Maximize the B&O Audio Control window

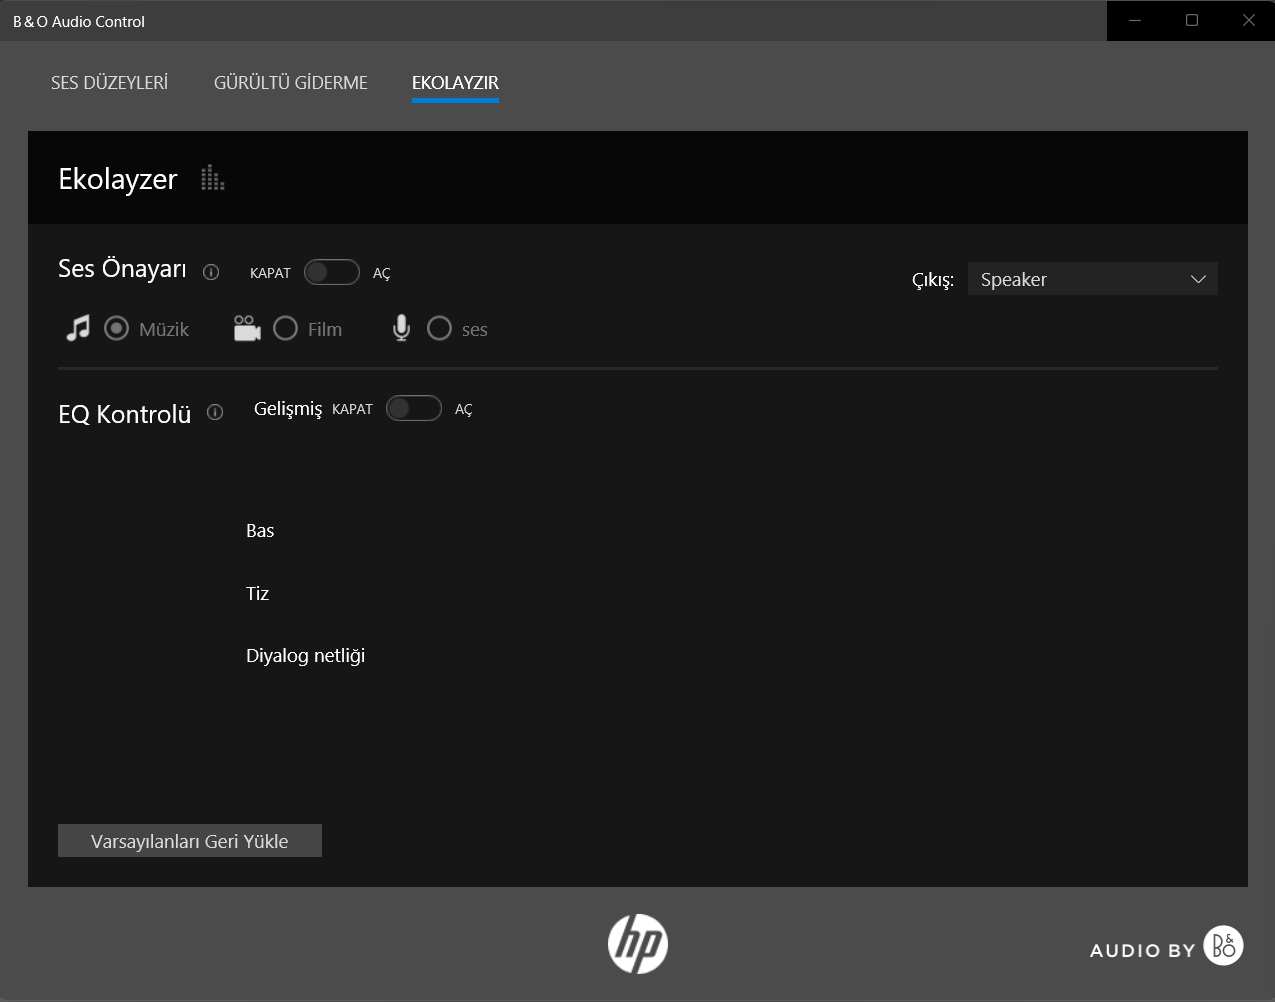(x=1192, y=20)
